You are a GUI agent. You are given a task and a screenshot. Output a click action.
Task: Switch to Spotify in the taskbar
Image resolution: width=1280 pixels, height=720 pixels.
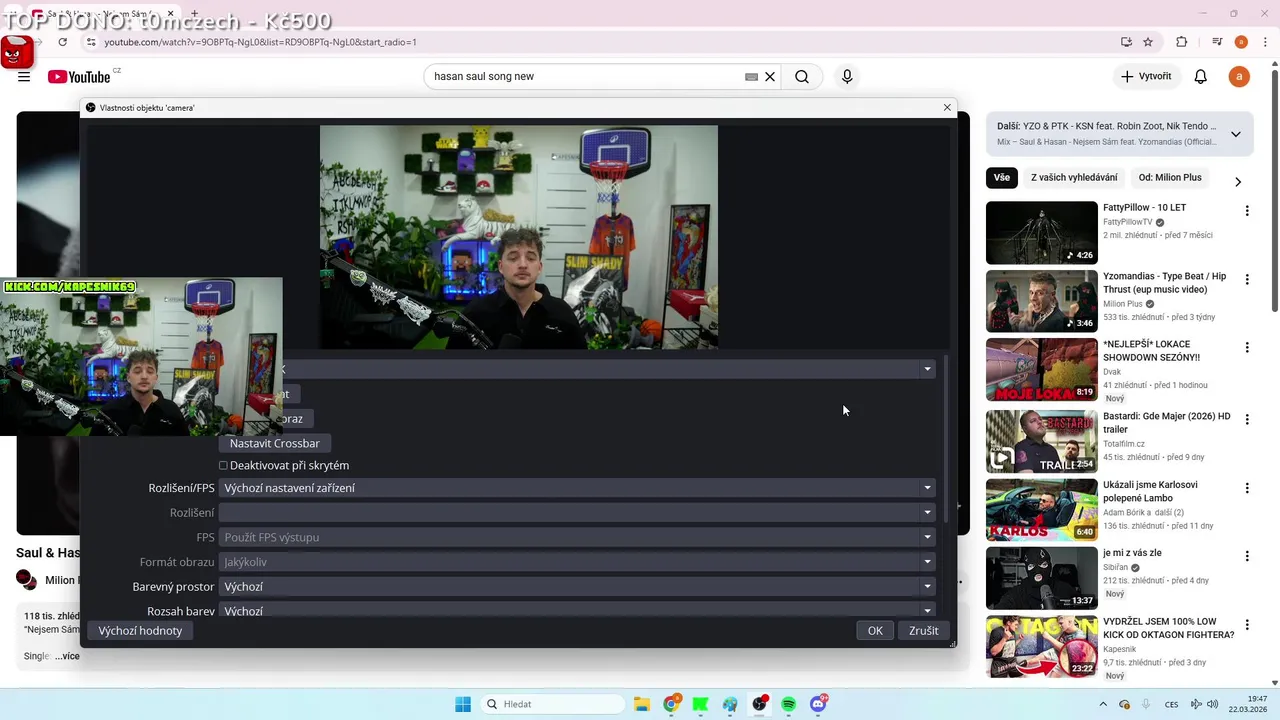[789, 704]
